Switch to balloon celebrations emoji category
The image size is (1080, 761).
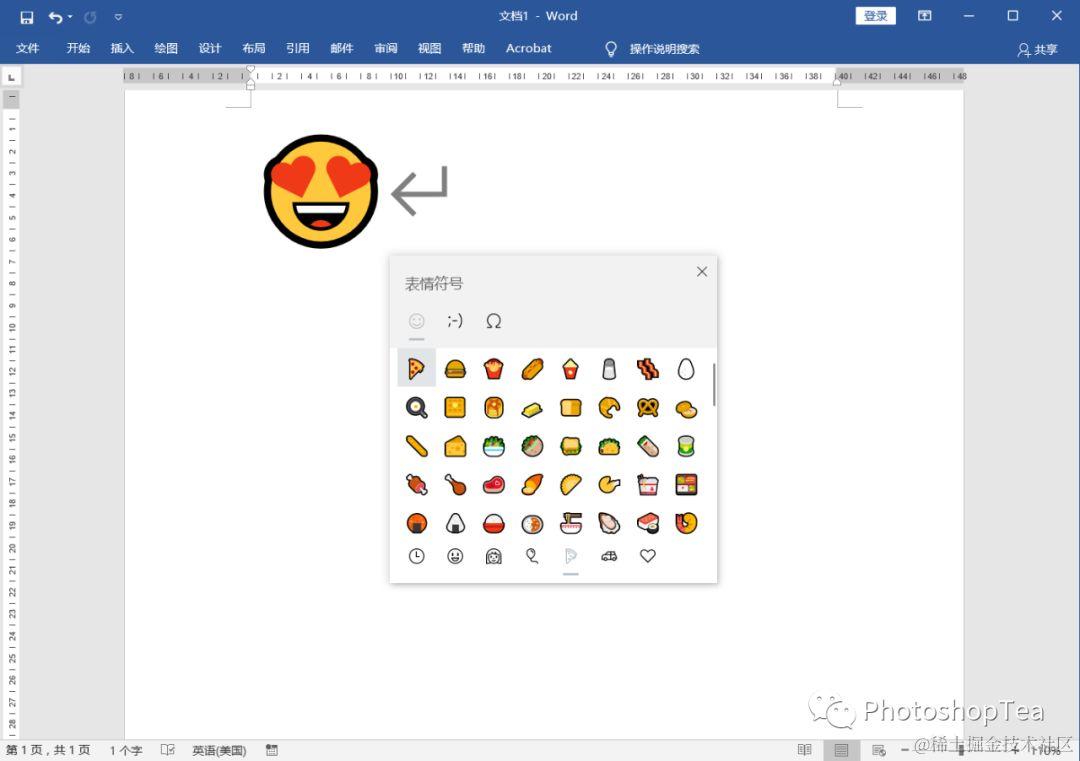[x=532, y=556]
